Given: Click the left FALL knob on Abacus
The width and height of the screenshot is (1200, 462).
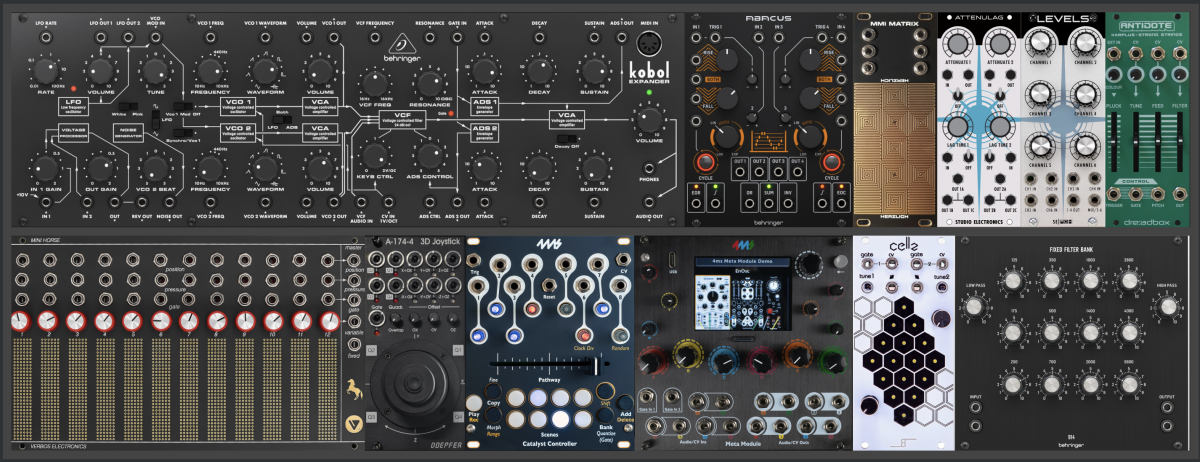Looking at the screenshot, I should (x=727, y=98).
